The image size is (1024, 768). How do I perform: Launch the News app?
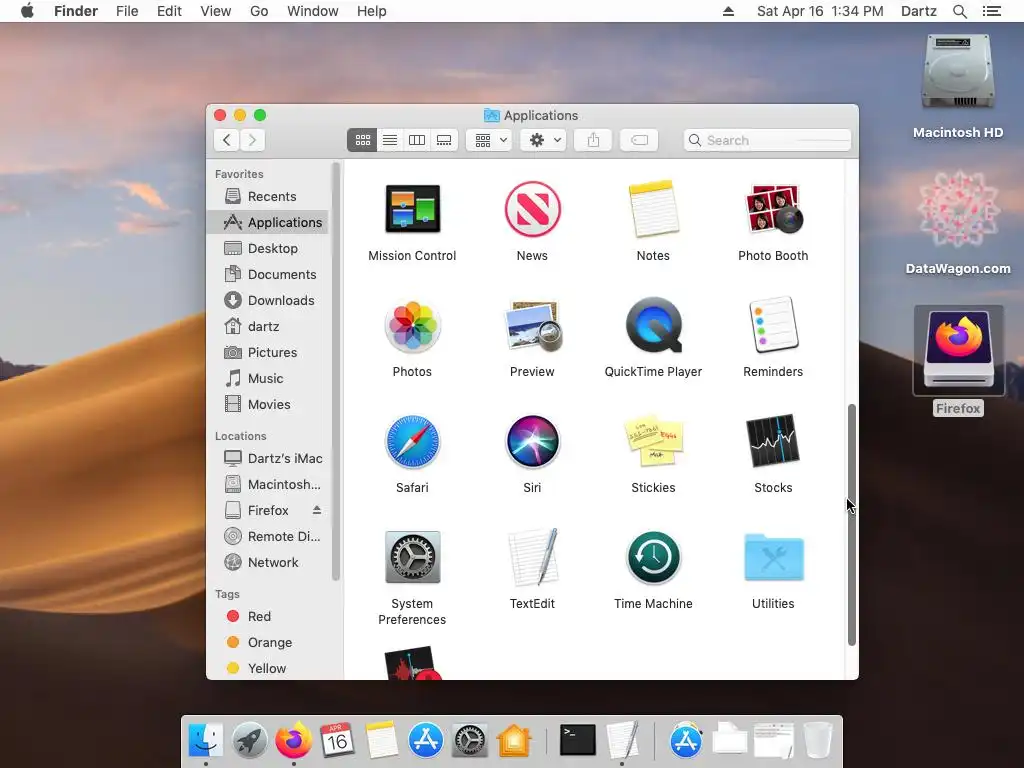coord(532,209)
